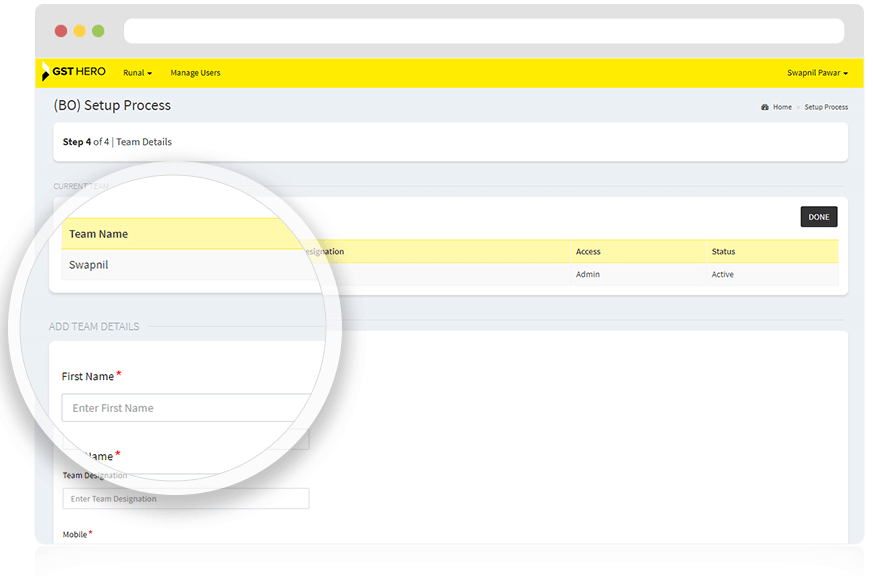Click the GST HERO logo
Screen dimensions: 873x576
tap(73, 72)
